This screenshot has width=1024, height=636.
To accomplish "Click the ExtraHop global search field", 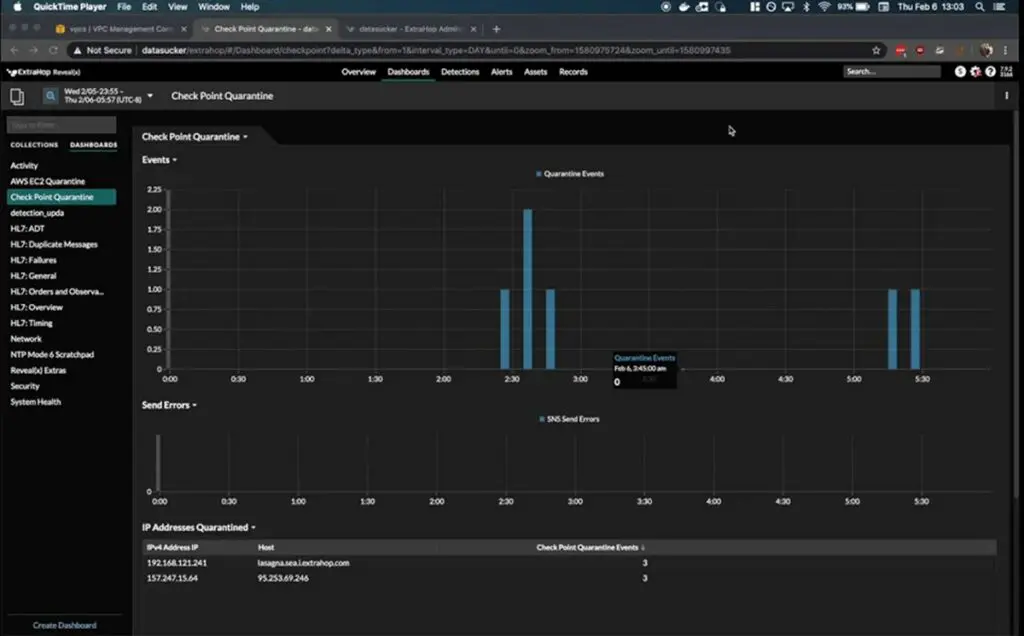I will [891, 72].
